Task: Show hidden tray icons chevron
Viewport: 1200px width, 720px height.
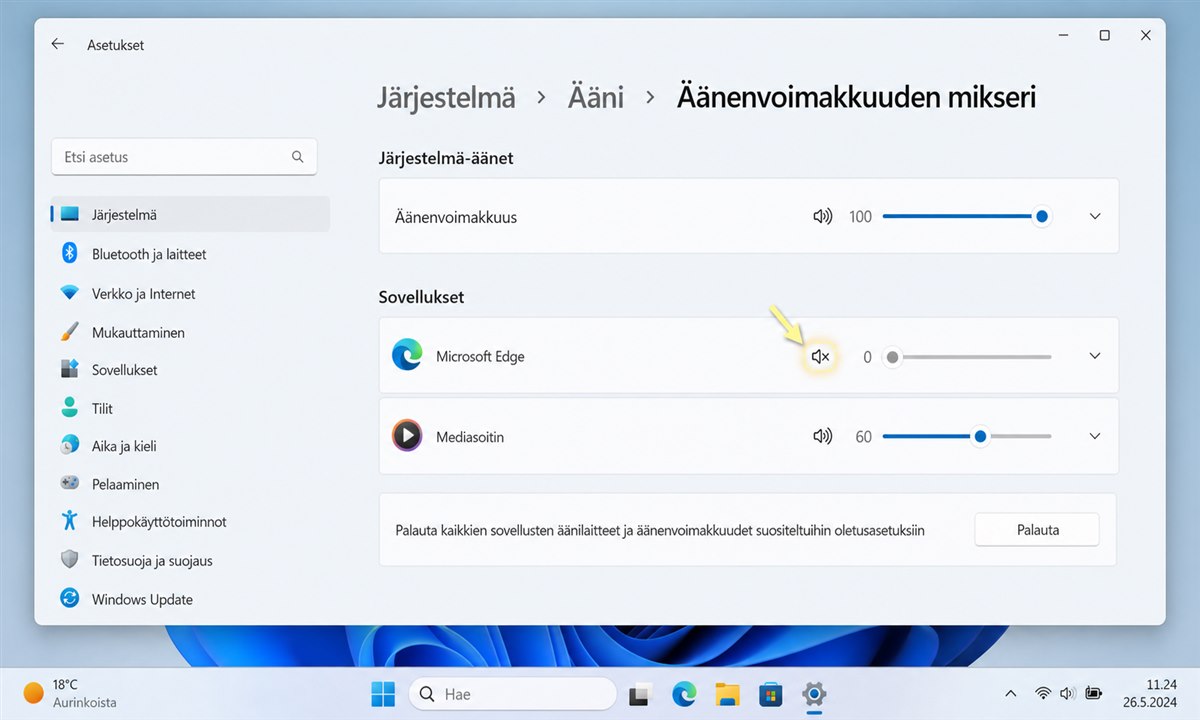Action: coord(1010,693)
